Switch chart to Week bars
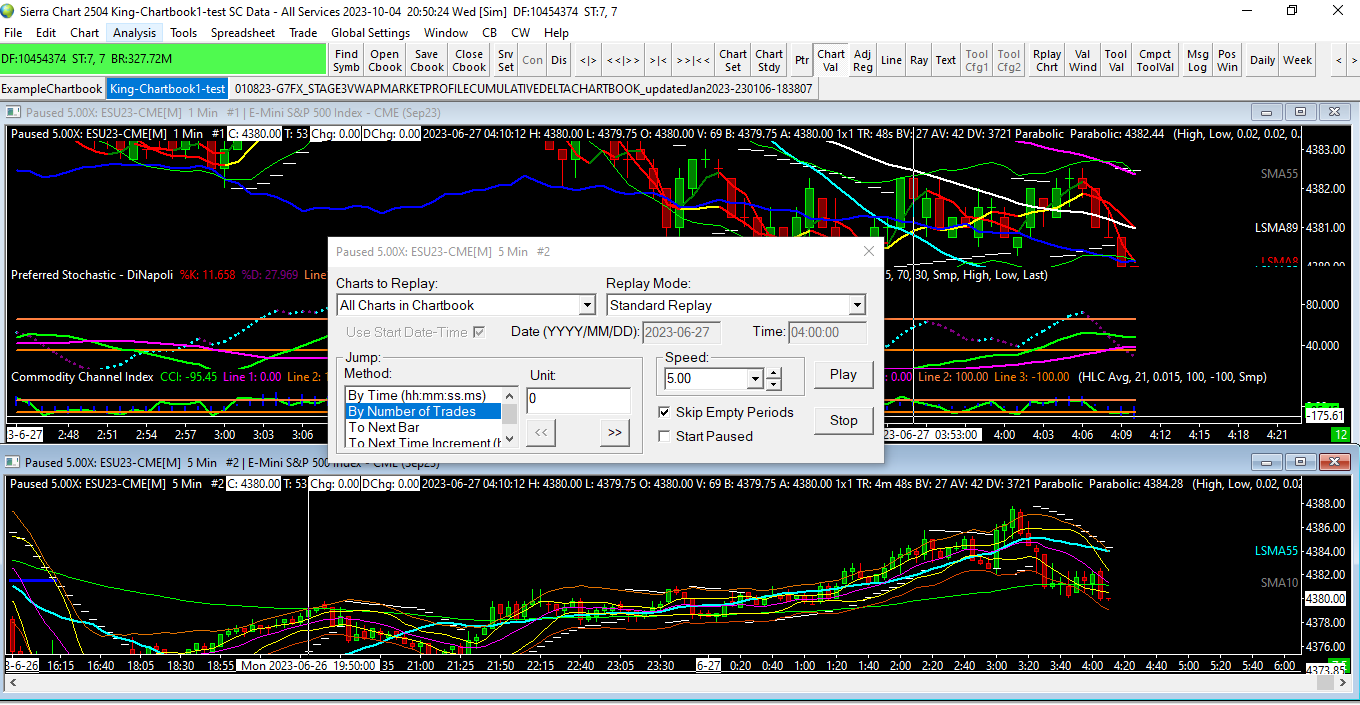The width and height of the screenshot is (1360, 705). [1297, 60]
